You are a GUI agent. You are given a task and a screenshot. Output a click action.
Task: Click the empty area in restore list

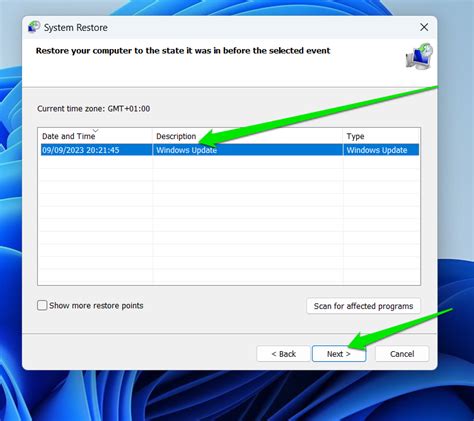(x=230, y=220)
